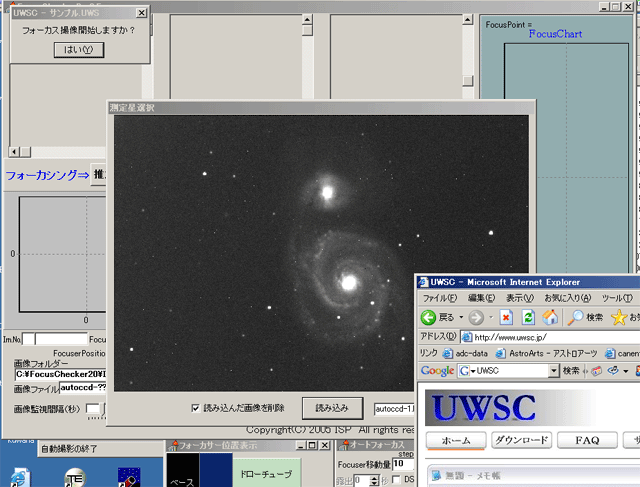Open the telescope starfield desktop shortcut icon
This screenshot has height=487, width=640.
click(129, 478)
